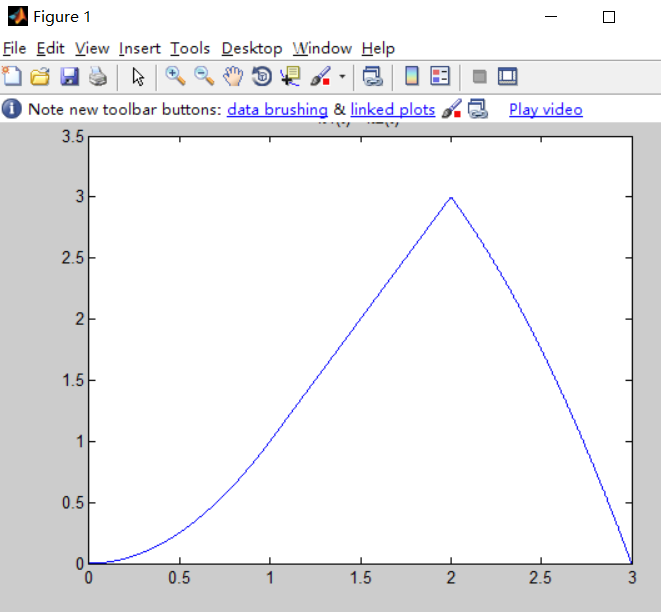Select the Edit Plot arrow tool
The width and height of the screenshot is (661, 612).
coord(138,77)
